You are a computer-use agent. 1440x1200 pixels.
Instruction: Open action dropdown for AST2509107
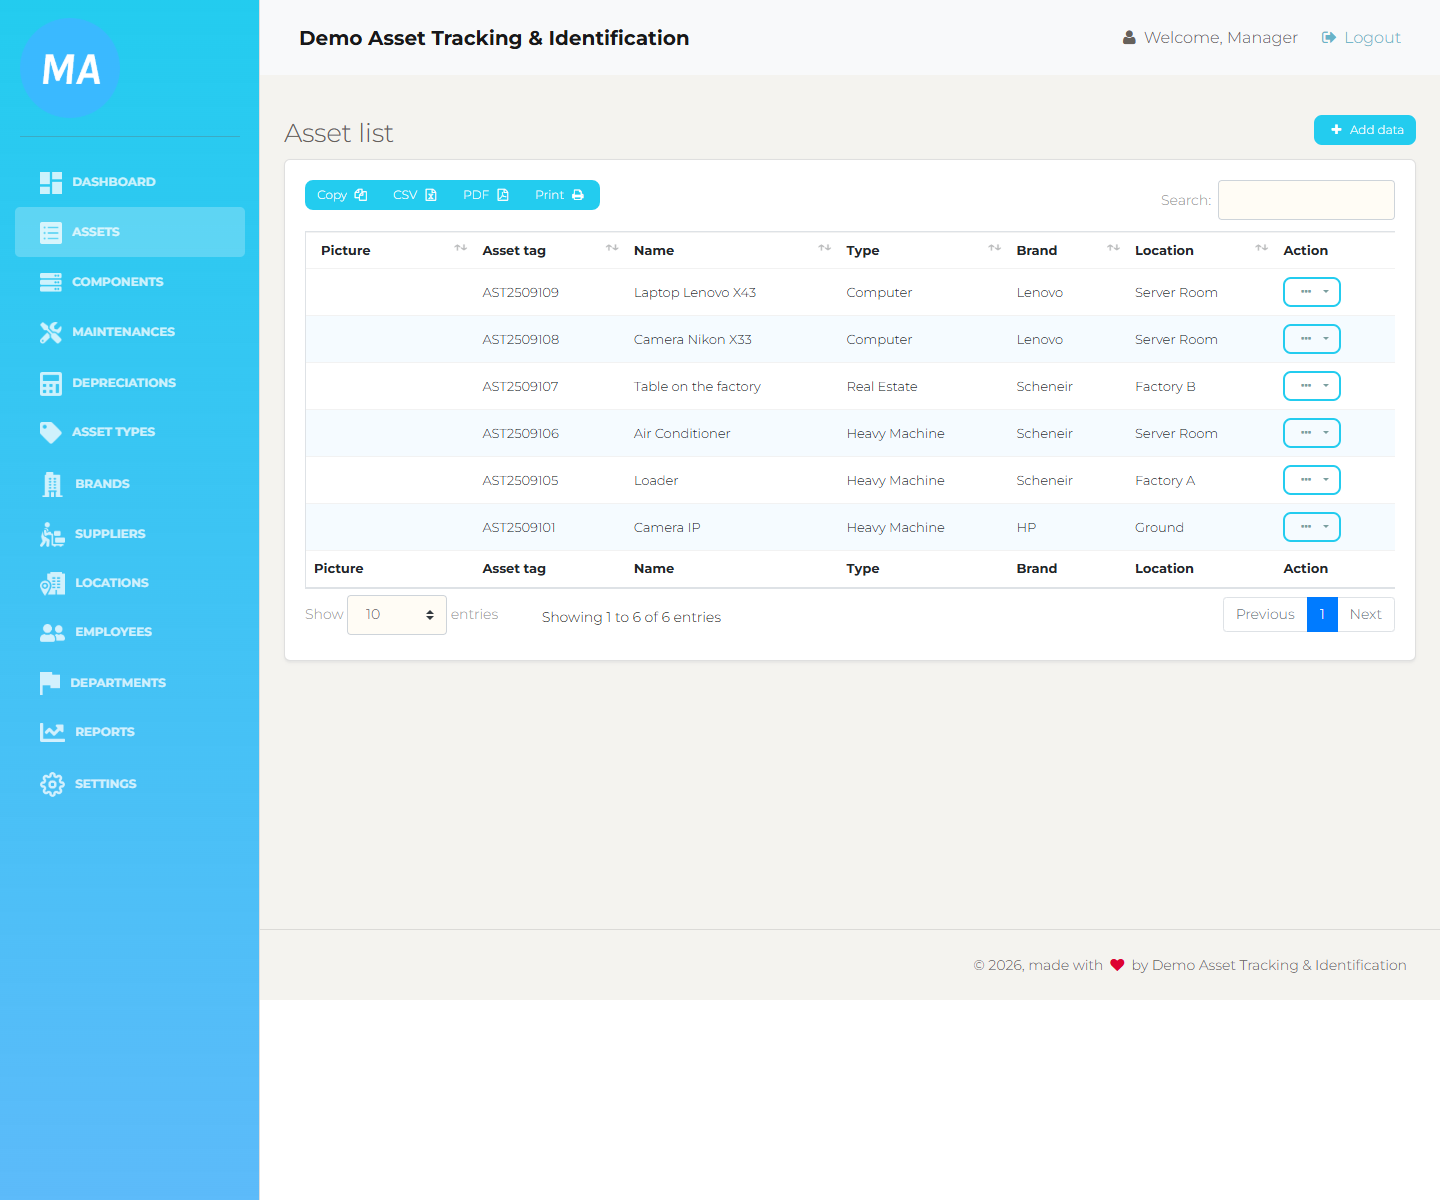click(x=1312, y=386)
